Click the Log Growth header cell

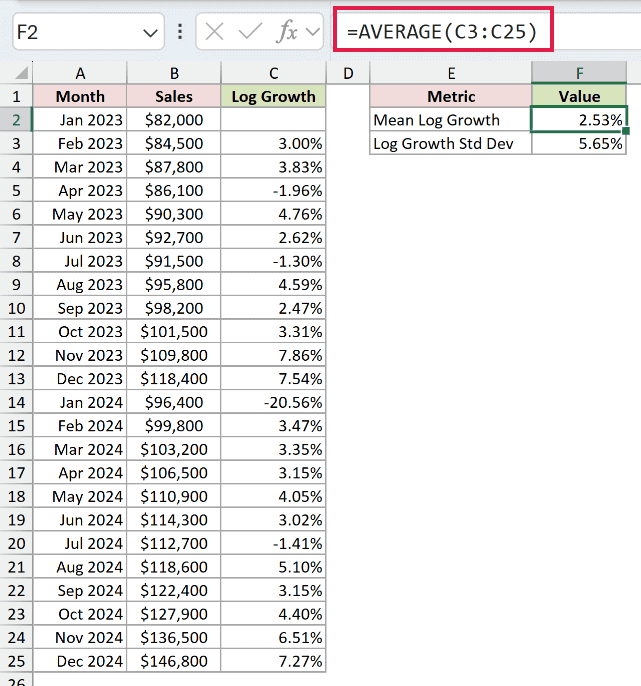click(x=273, y=96)
